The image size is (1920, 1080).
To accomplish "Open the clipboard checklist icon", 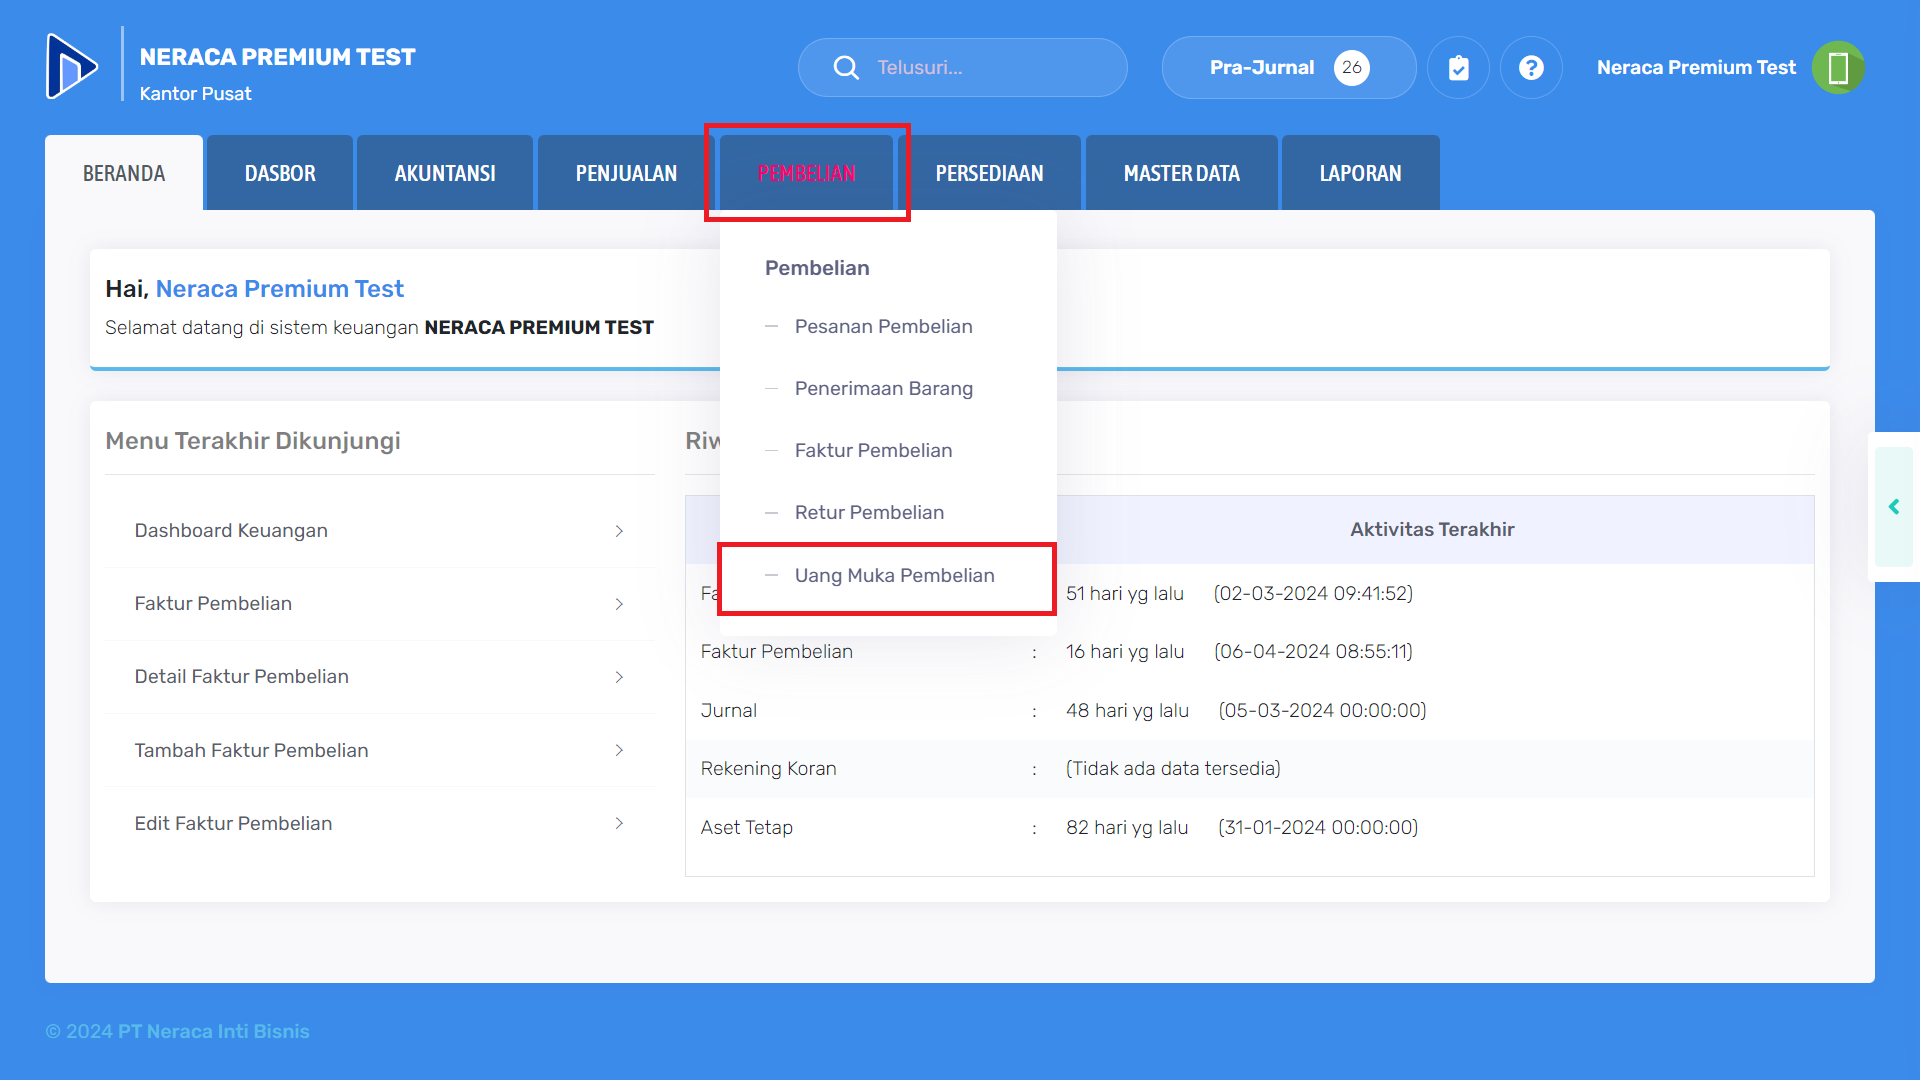I will click(x=1458, y=68).
